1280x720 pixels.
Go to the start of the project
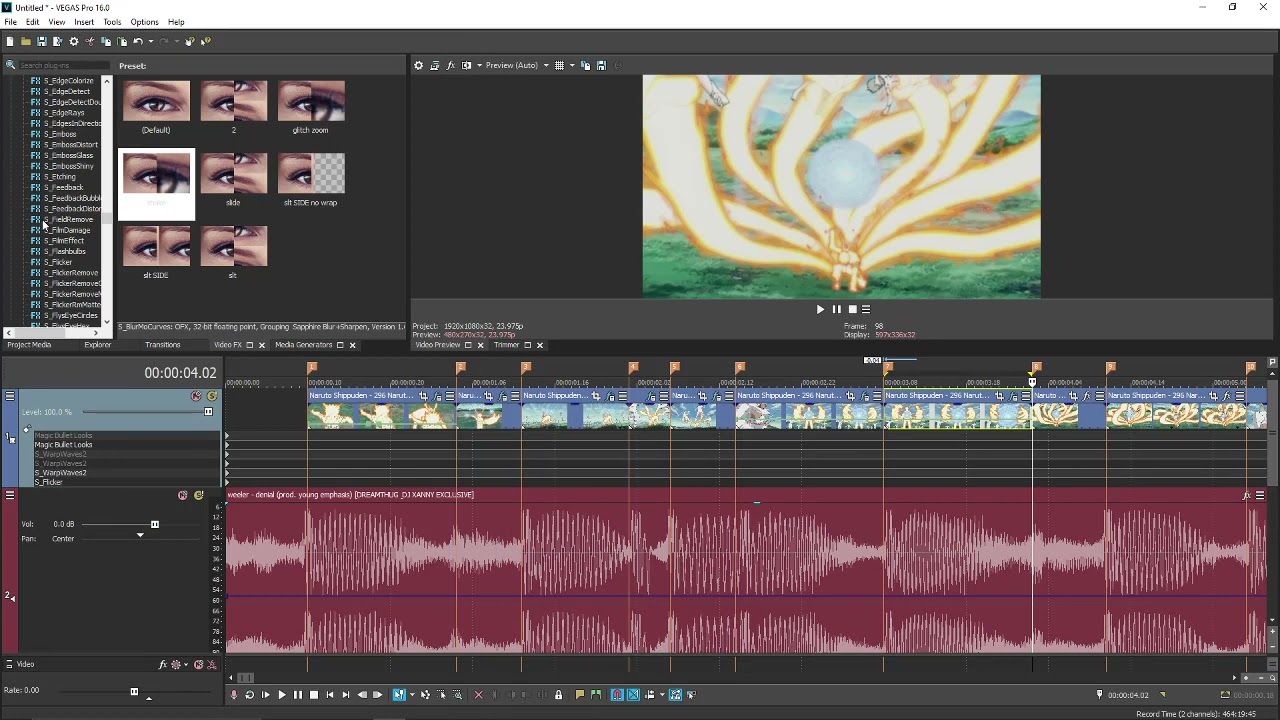coord(330,695)
